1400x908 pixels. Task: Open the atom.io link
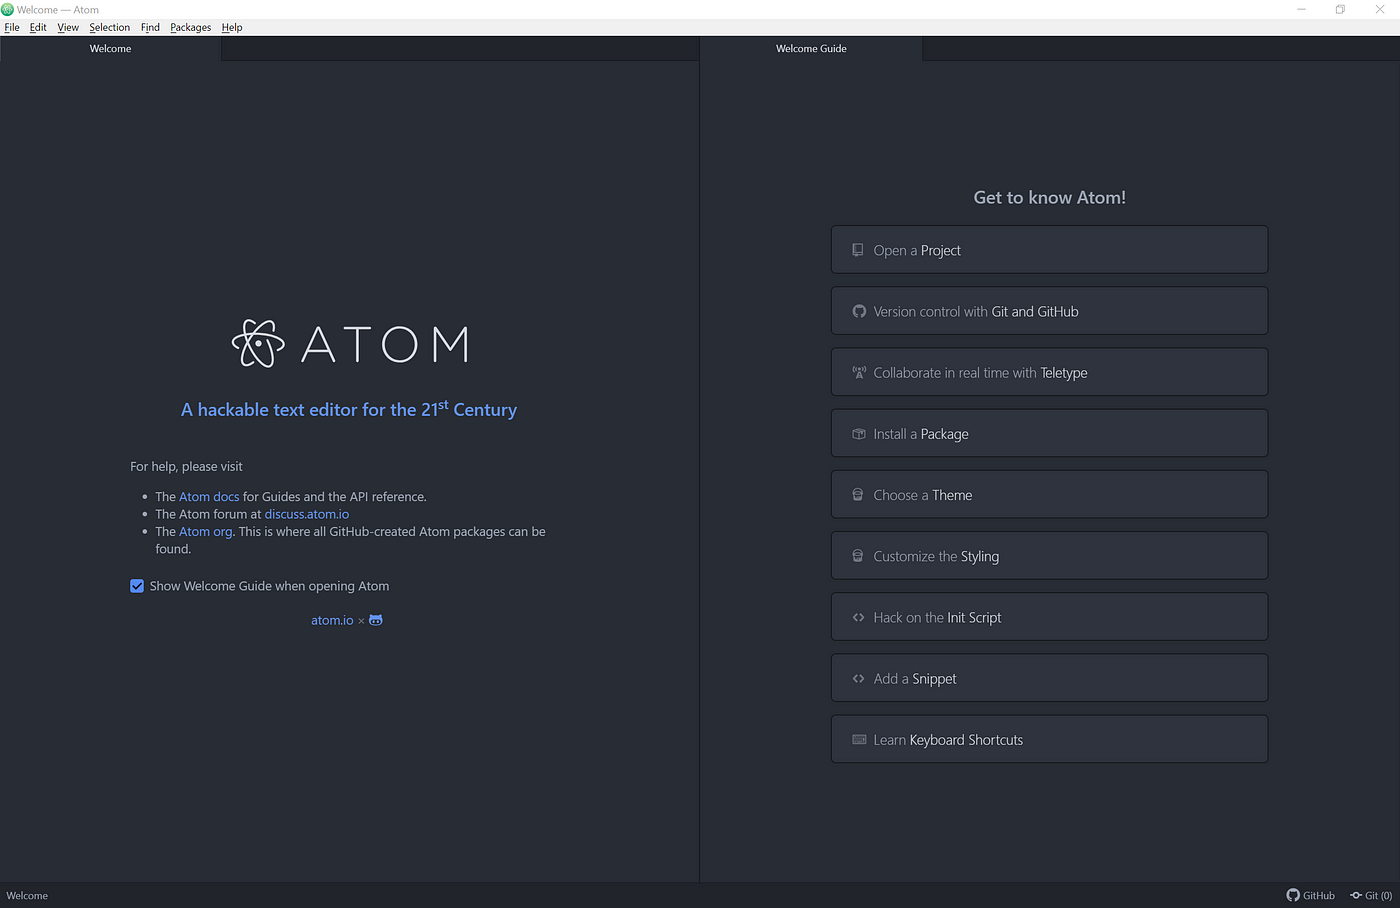click(332, 620)
